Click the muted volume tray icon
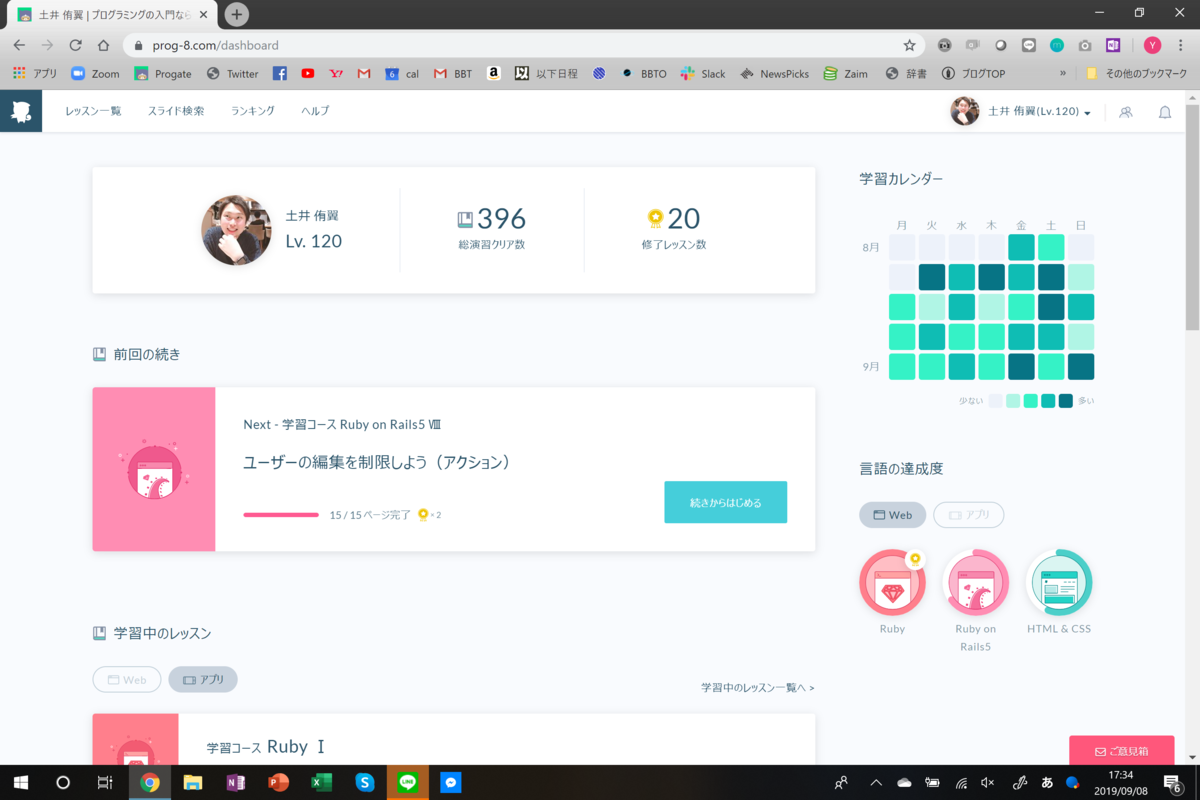The width and height of the screenshot is (1200, 800). pos(988,783)
